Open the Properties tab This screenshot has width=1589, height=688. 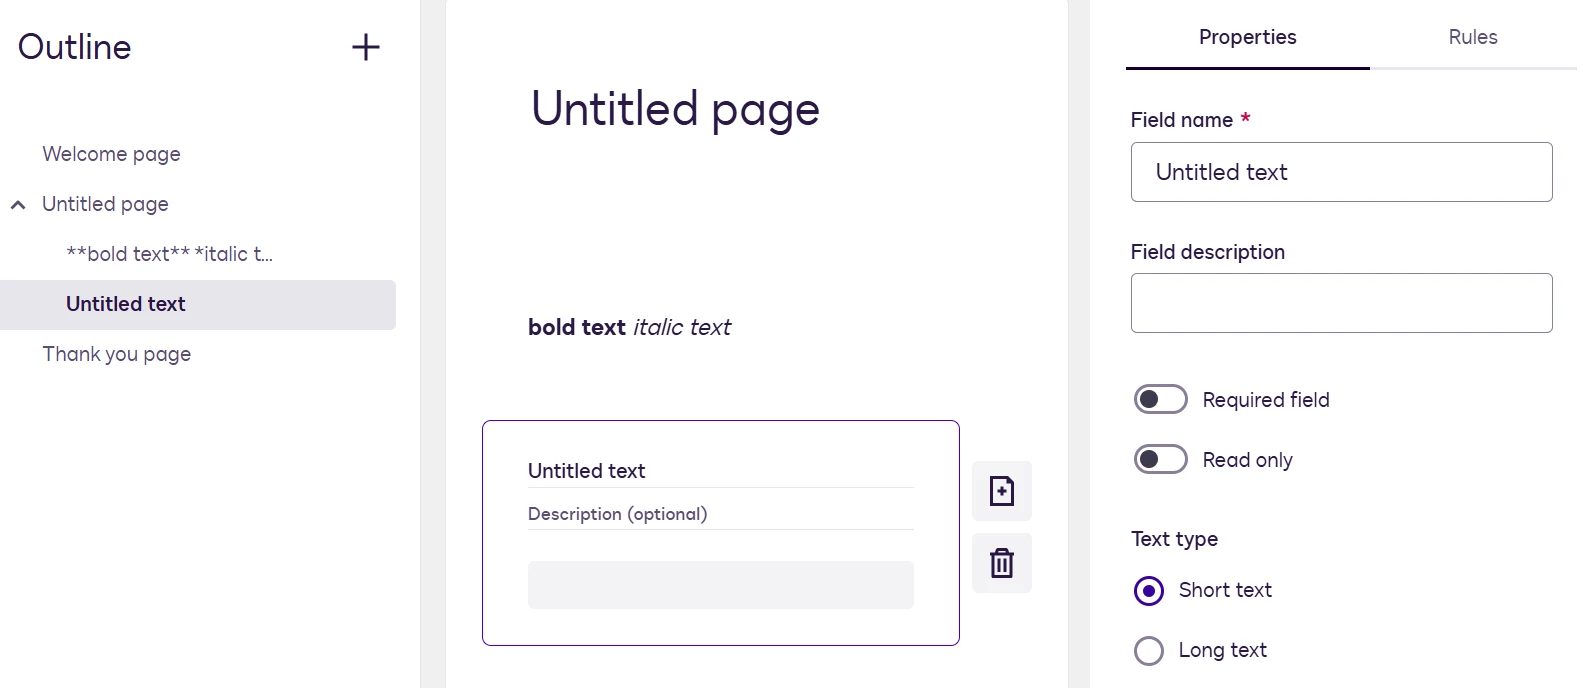pyautogui.click(x=1248, y=37)
